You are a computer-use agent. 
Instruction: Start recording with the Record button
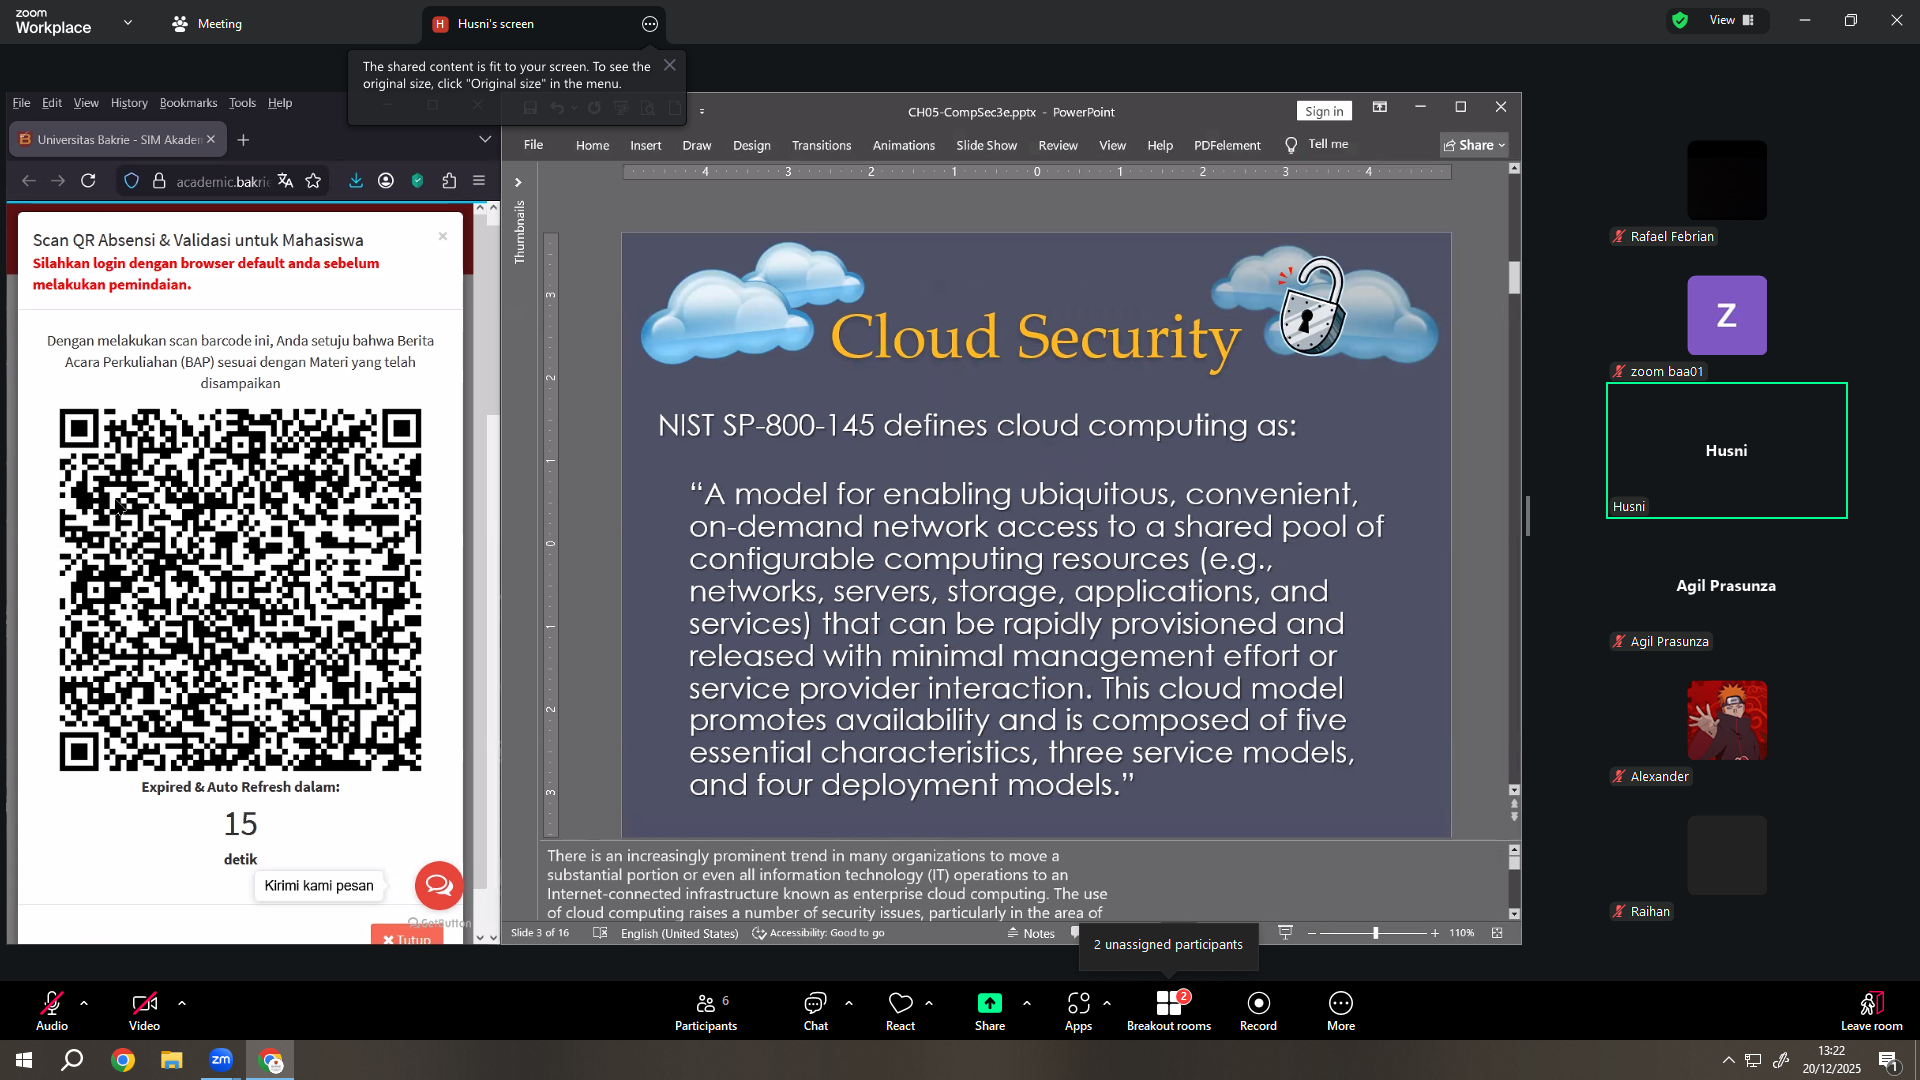click(x=1258, y=1010)
